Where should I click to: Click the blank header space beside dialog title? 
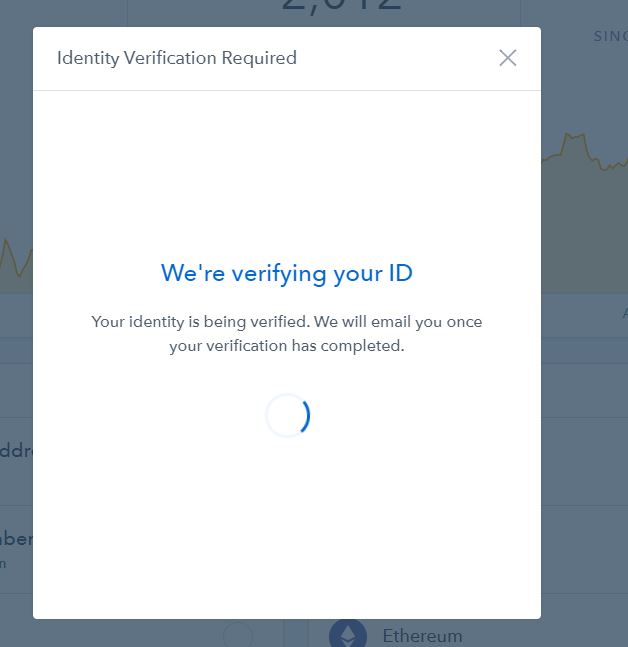point(400,58)
